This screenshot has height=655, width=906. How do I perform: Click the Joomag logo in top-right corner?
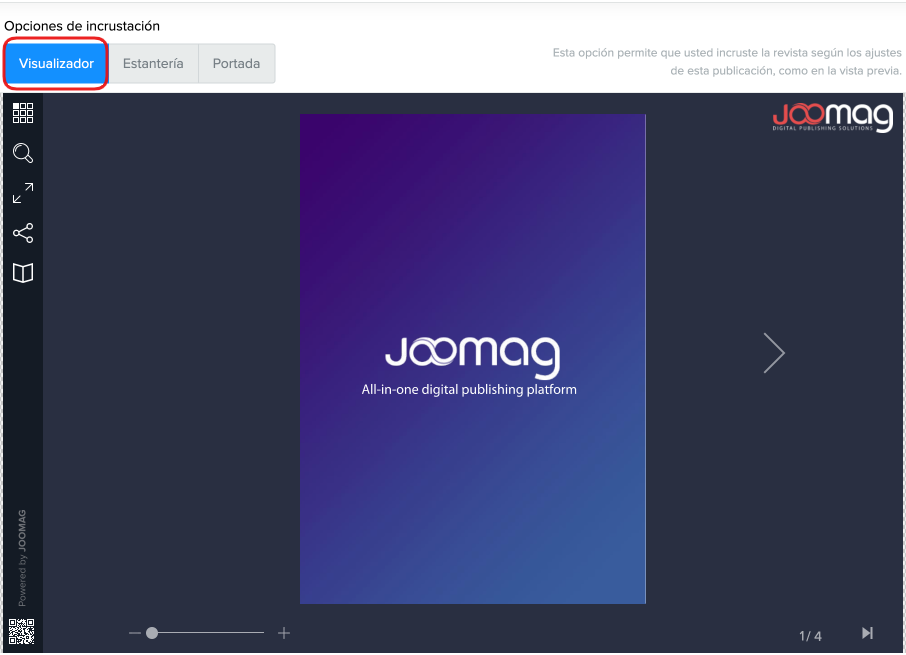832,116
